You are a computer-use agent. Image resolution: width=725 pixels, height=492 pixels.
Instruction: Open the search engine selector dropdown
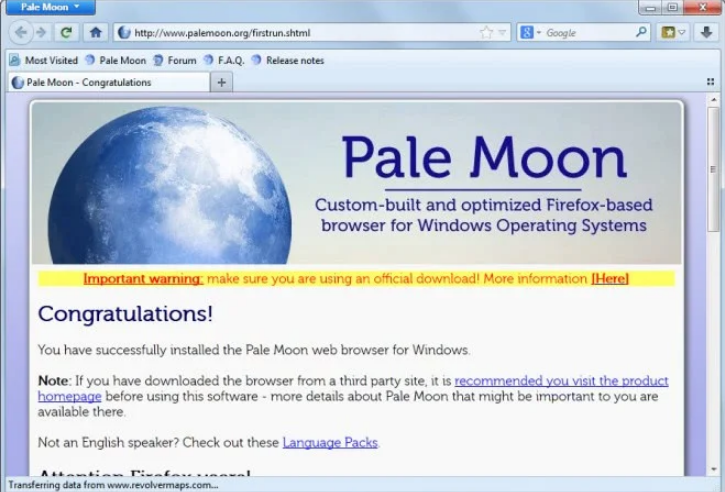point(530,32)
